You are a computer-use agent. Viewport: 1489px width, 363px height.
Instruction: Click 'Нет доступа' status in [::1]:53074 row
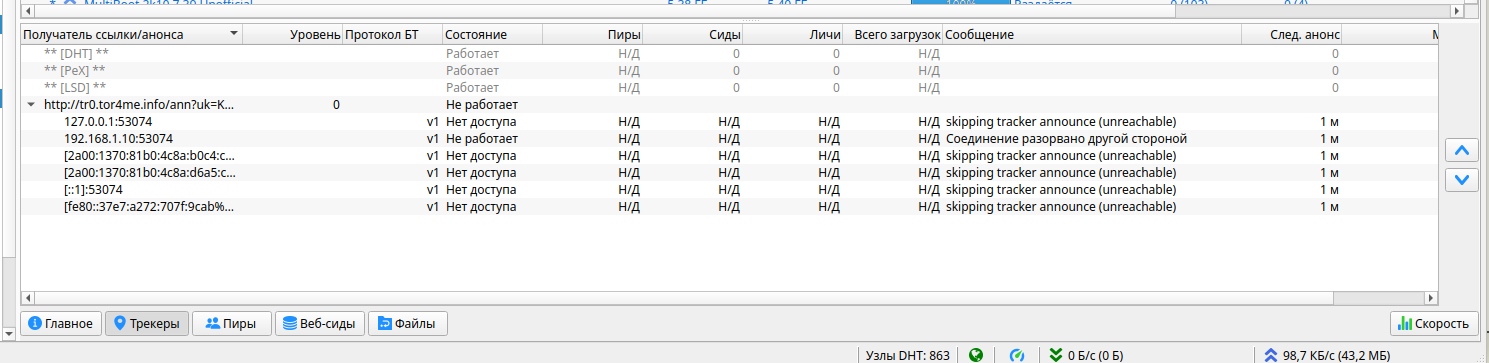coord(481,189)
